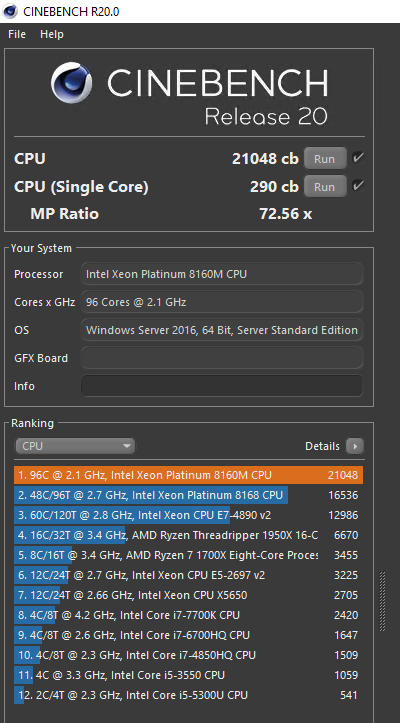The image size is (400, 723).
Task: Click the Cinebench icon in title bar
Action: point(10,11)
